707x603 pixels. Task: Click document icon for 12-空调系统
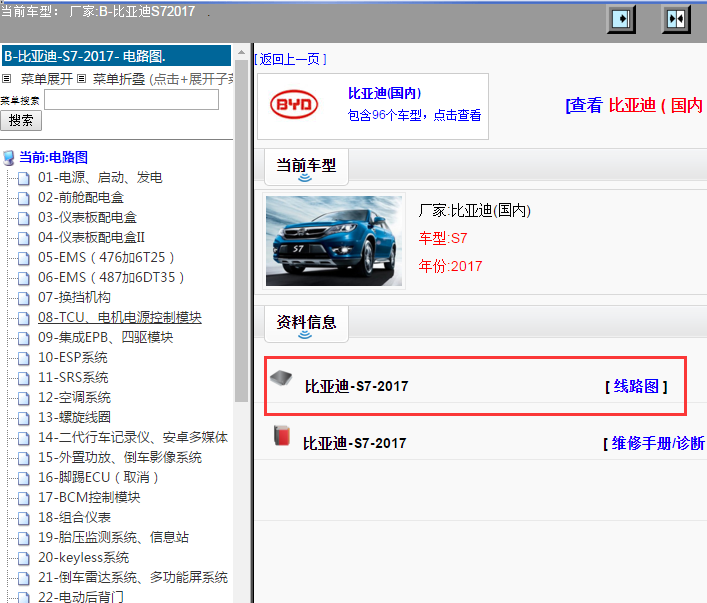point(24,398)
